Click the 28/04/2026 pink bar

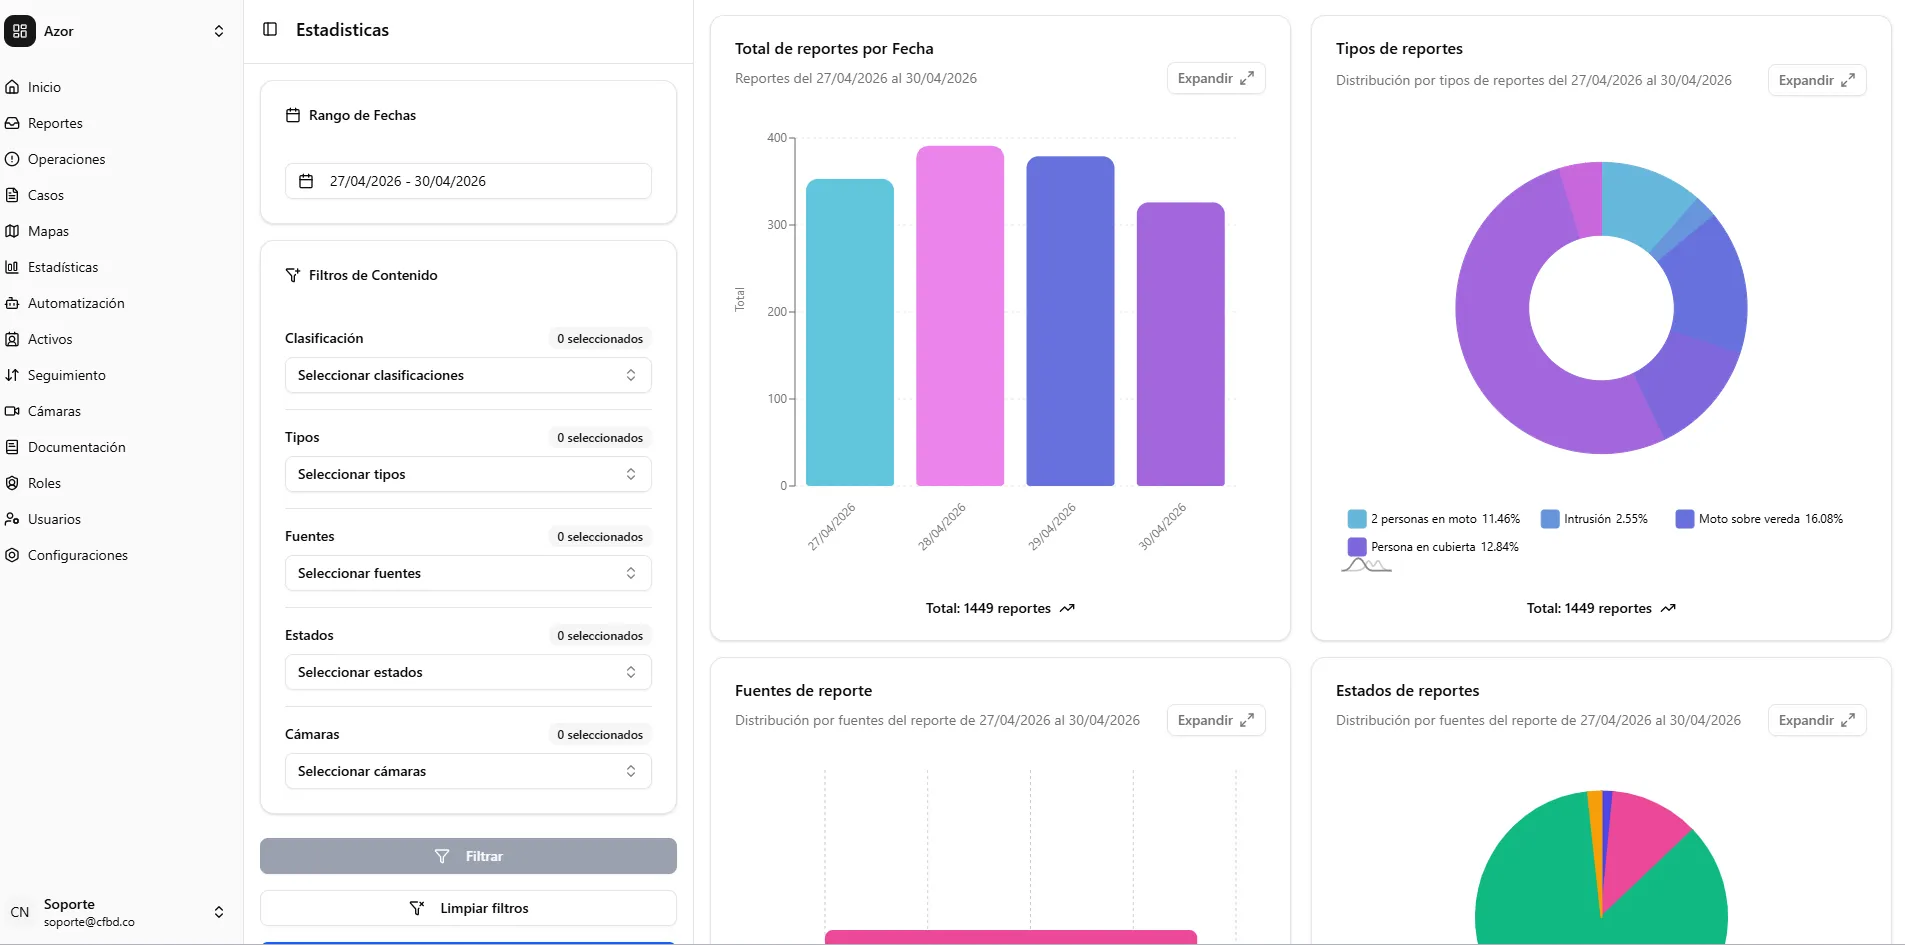pyautogui.click(x=960, y=316)
